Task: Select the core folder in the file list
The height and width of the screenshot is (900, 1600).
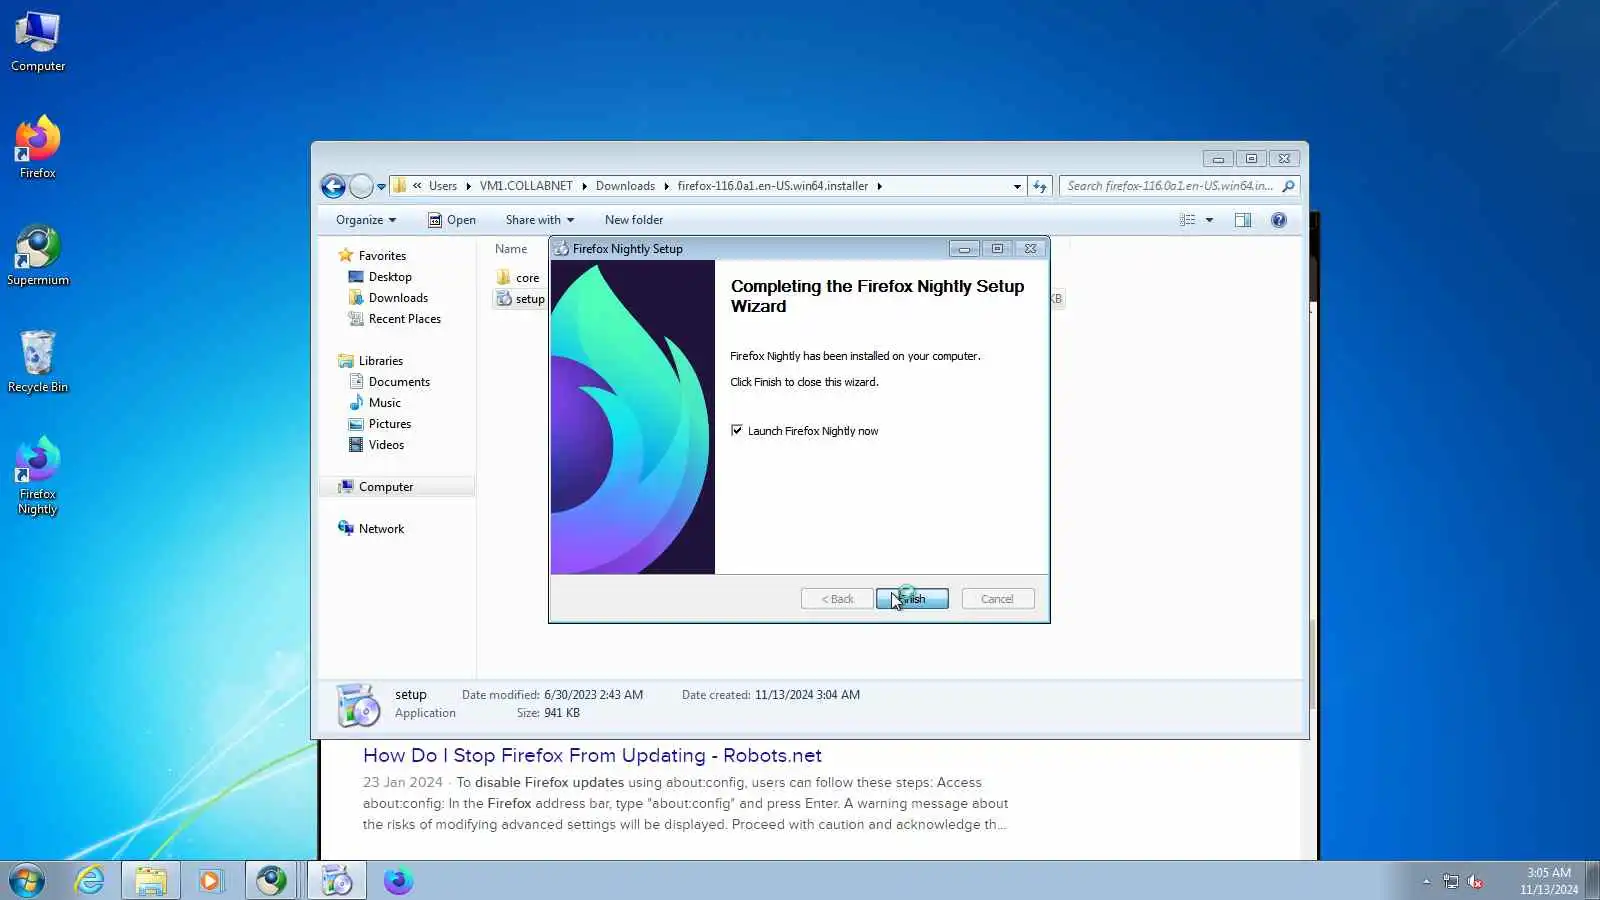Action: [518, 278]
